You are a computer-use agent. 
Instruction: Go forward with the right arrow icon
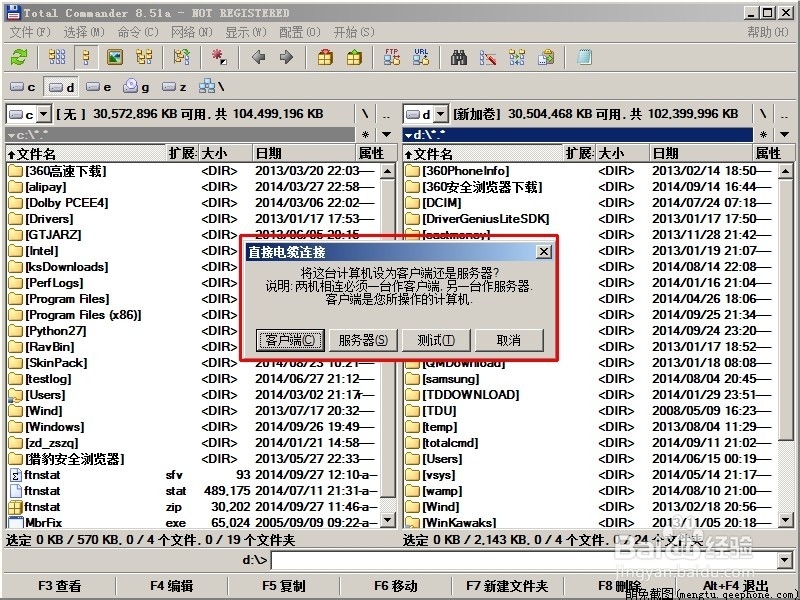coord(286,57)
